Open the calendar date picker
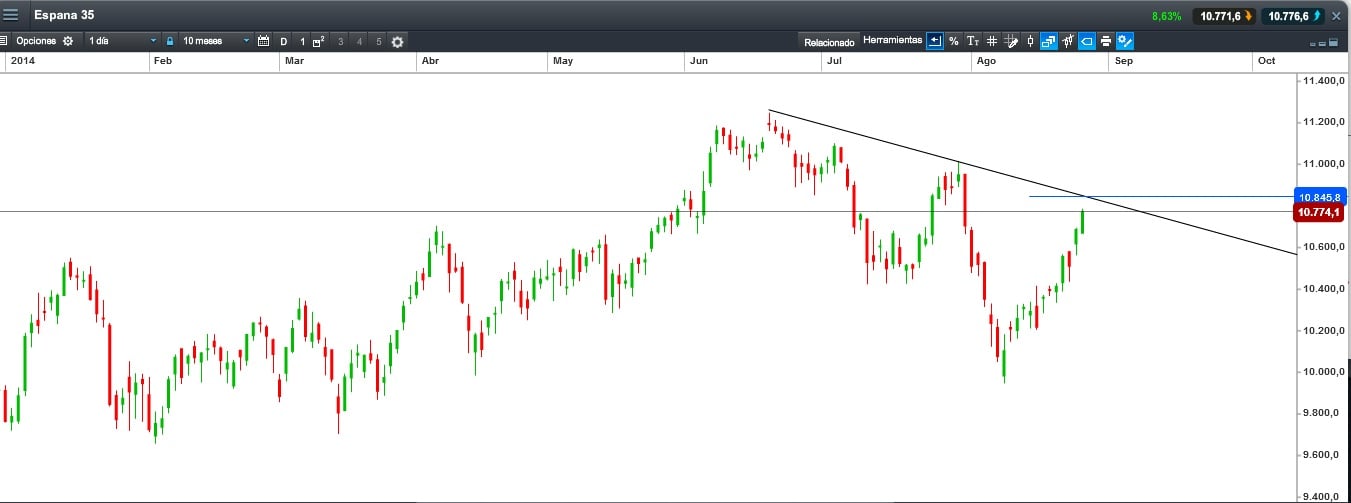Screen dimensions: 1351x503 coord(264,41)
